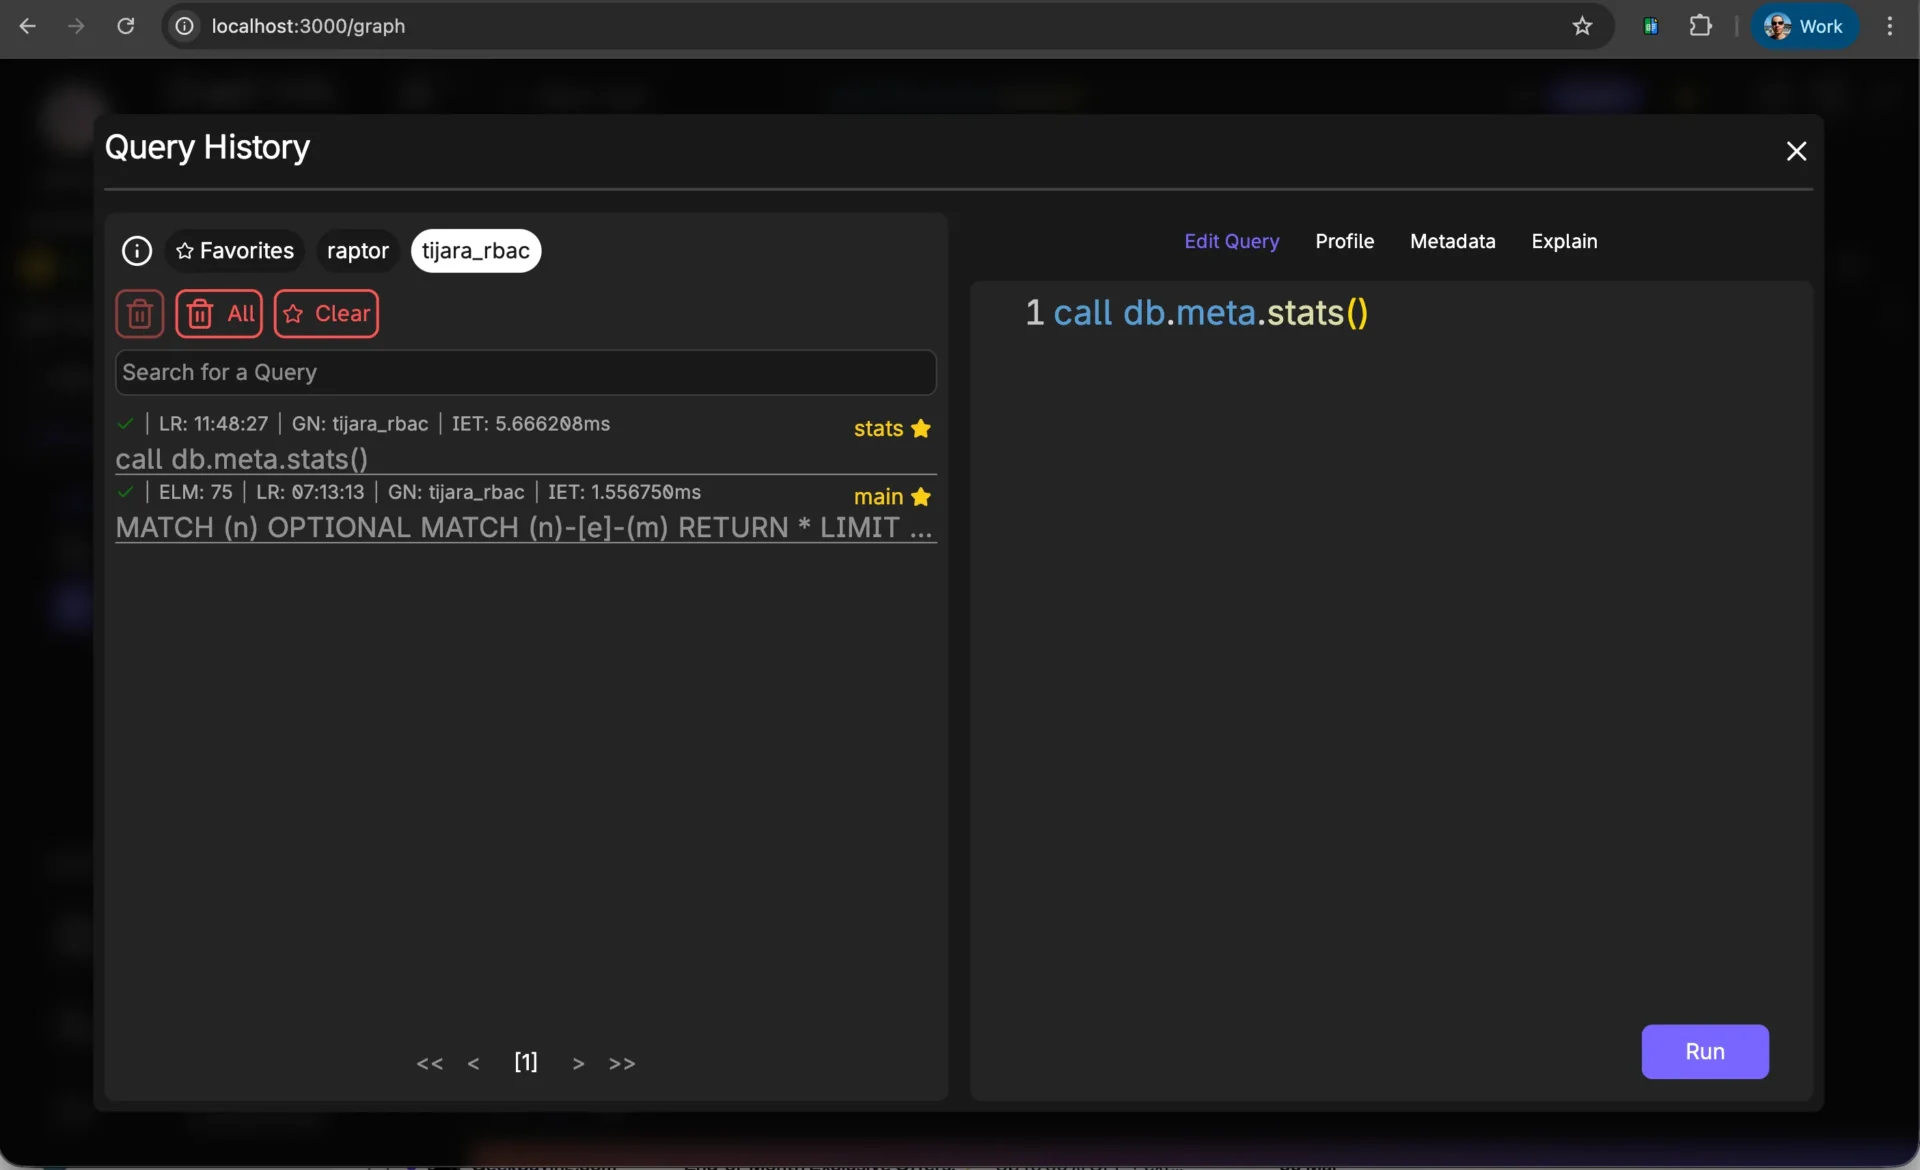Select the raptor filter chip
1920x1170 pixels.
tap(357, 251)
